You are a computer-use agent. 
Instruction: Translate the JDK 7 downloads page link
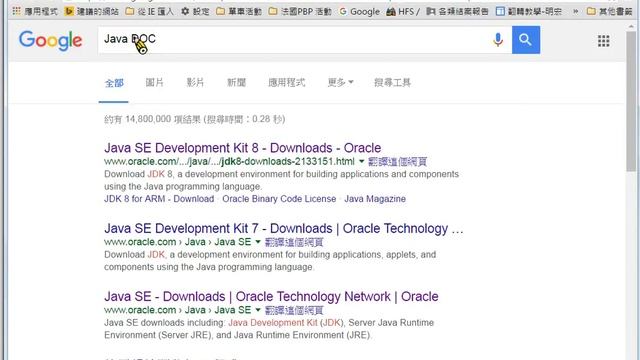[x=294, y=242]
